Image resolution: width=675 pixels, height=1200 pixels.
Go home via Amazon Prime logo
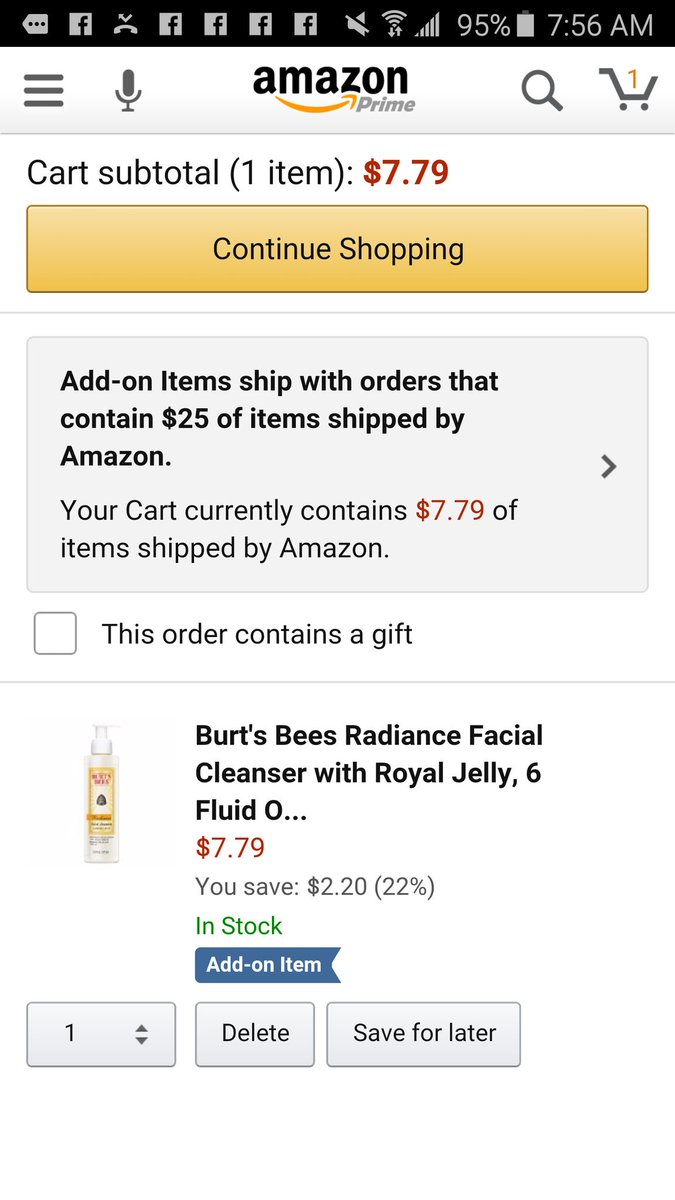point(333,88)
